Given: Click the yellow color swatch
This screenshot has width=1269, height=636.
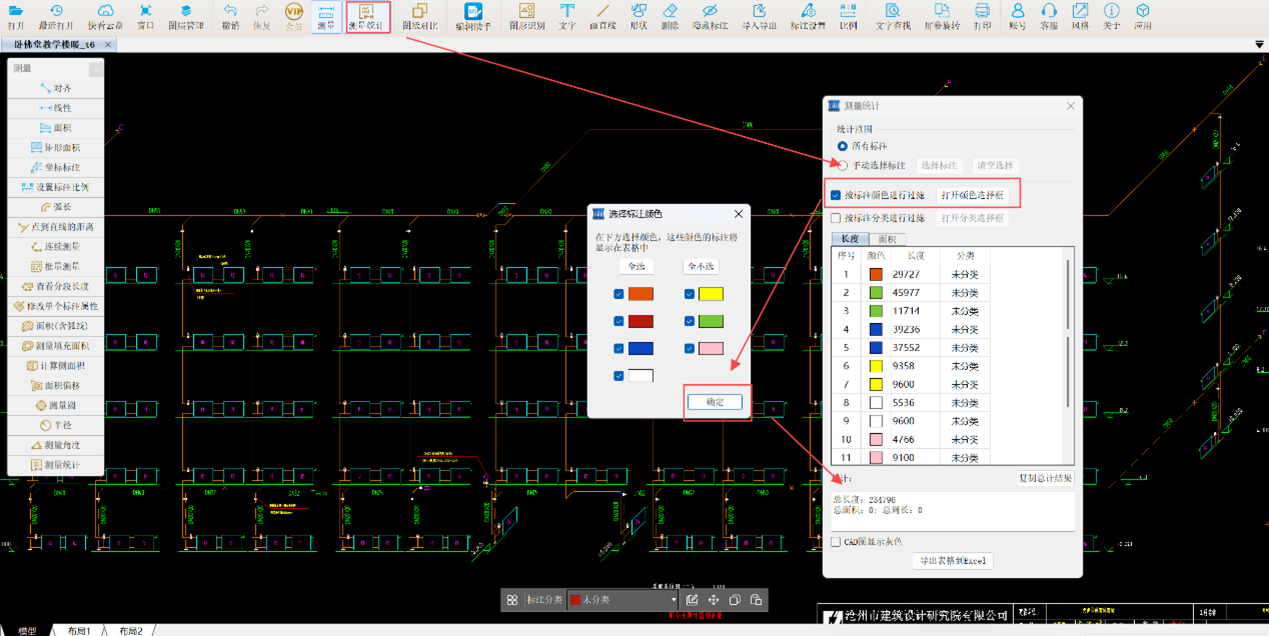Looking at the screenshot, I should [x=710, y=294].
